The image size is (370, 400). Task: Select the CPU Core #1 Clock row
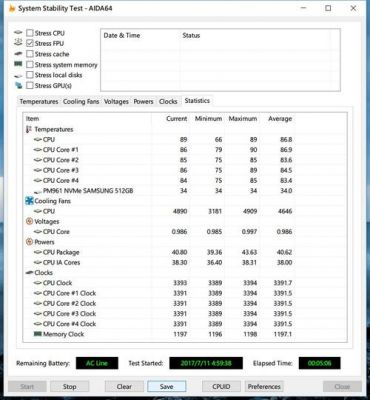tap(159, 293)
